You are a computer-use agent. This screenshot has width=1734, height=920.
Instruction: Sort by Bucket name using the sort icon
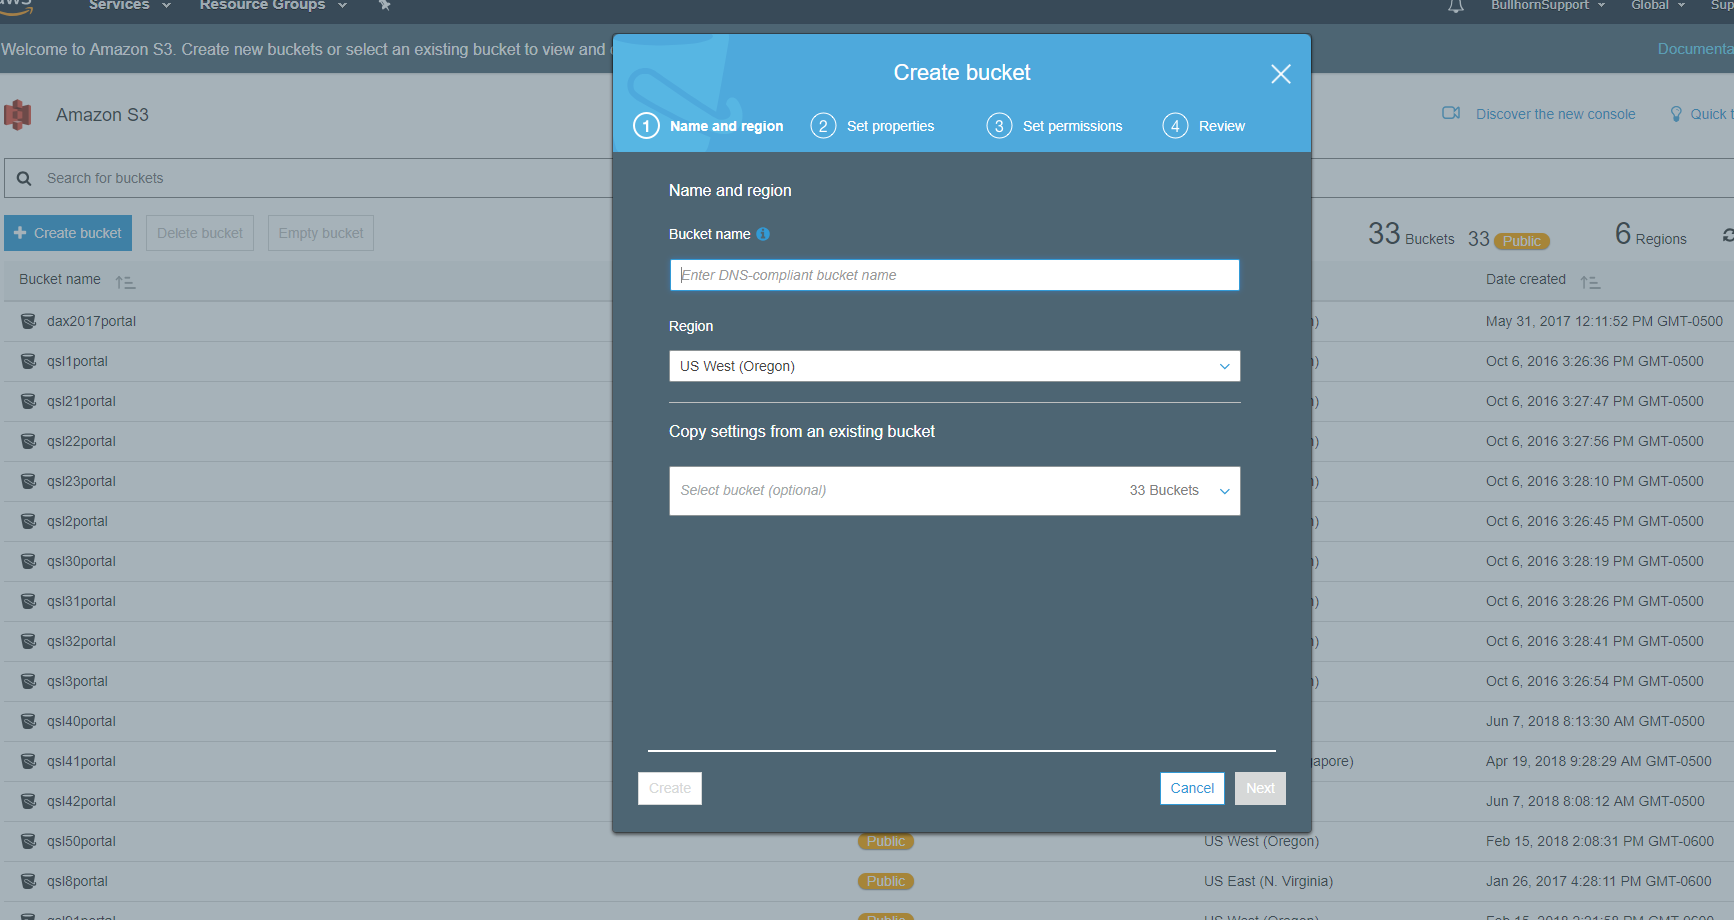click(125, 282)
